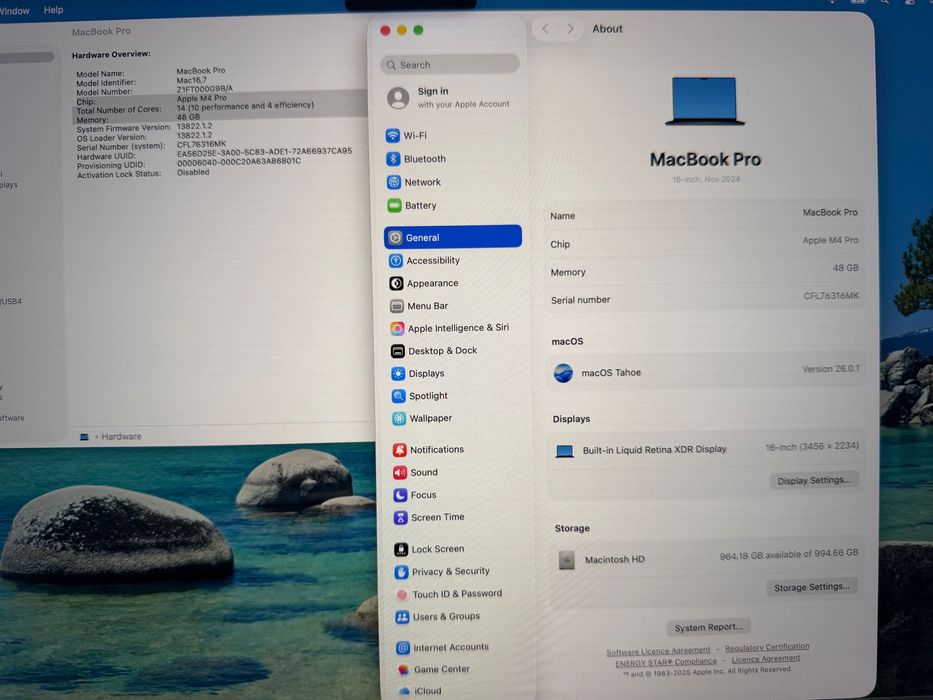Open Storage Settings button
This screenshot has height=700, width=933.
click(812, 587)
